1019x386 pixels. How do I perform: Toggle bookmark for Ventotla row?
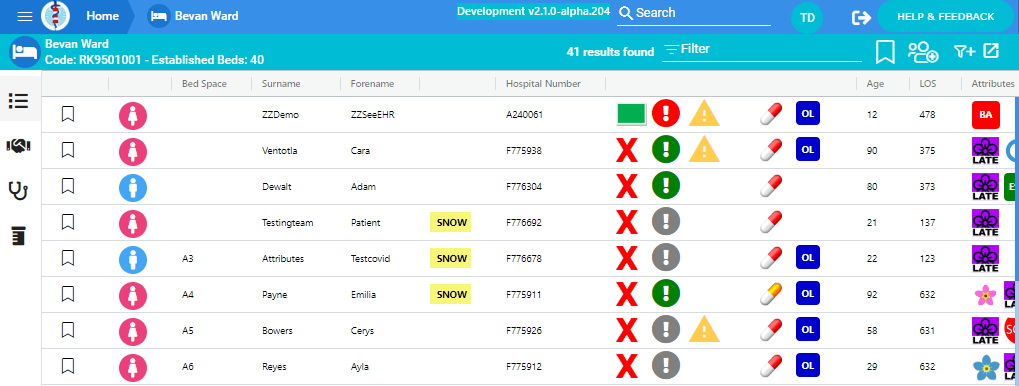coord(68,150)
